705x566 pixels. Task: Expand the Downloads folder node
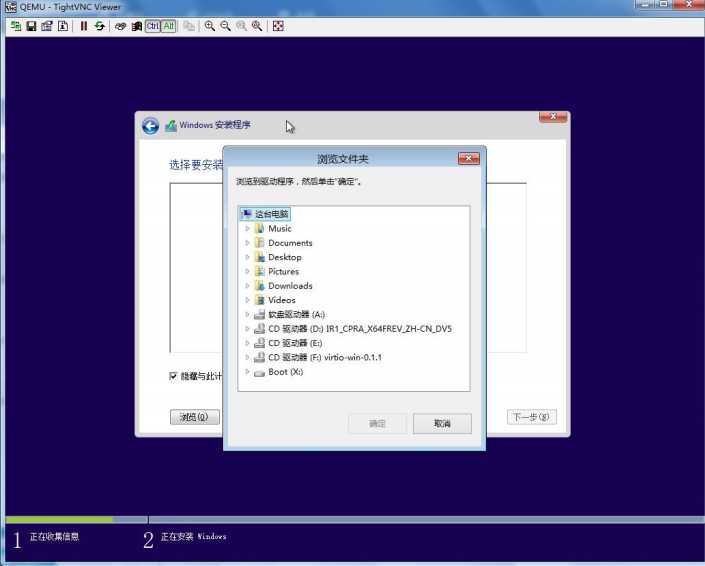tap(247, 285)
